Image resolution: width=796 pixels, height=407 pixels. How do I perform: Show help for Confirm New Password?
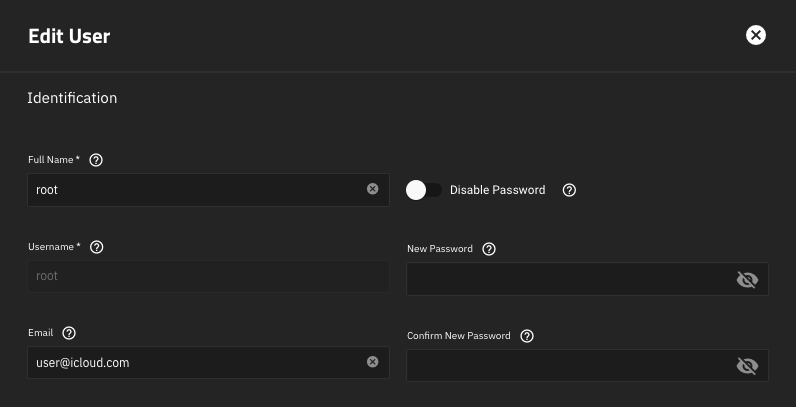tap(527, 336)
